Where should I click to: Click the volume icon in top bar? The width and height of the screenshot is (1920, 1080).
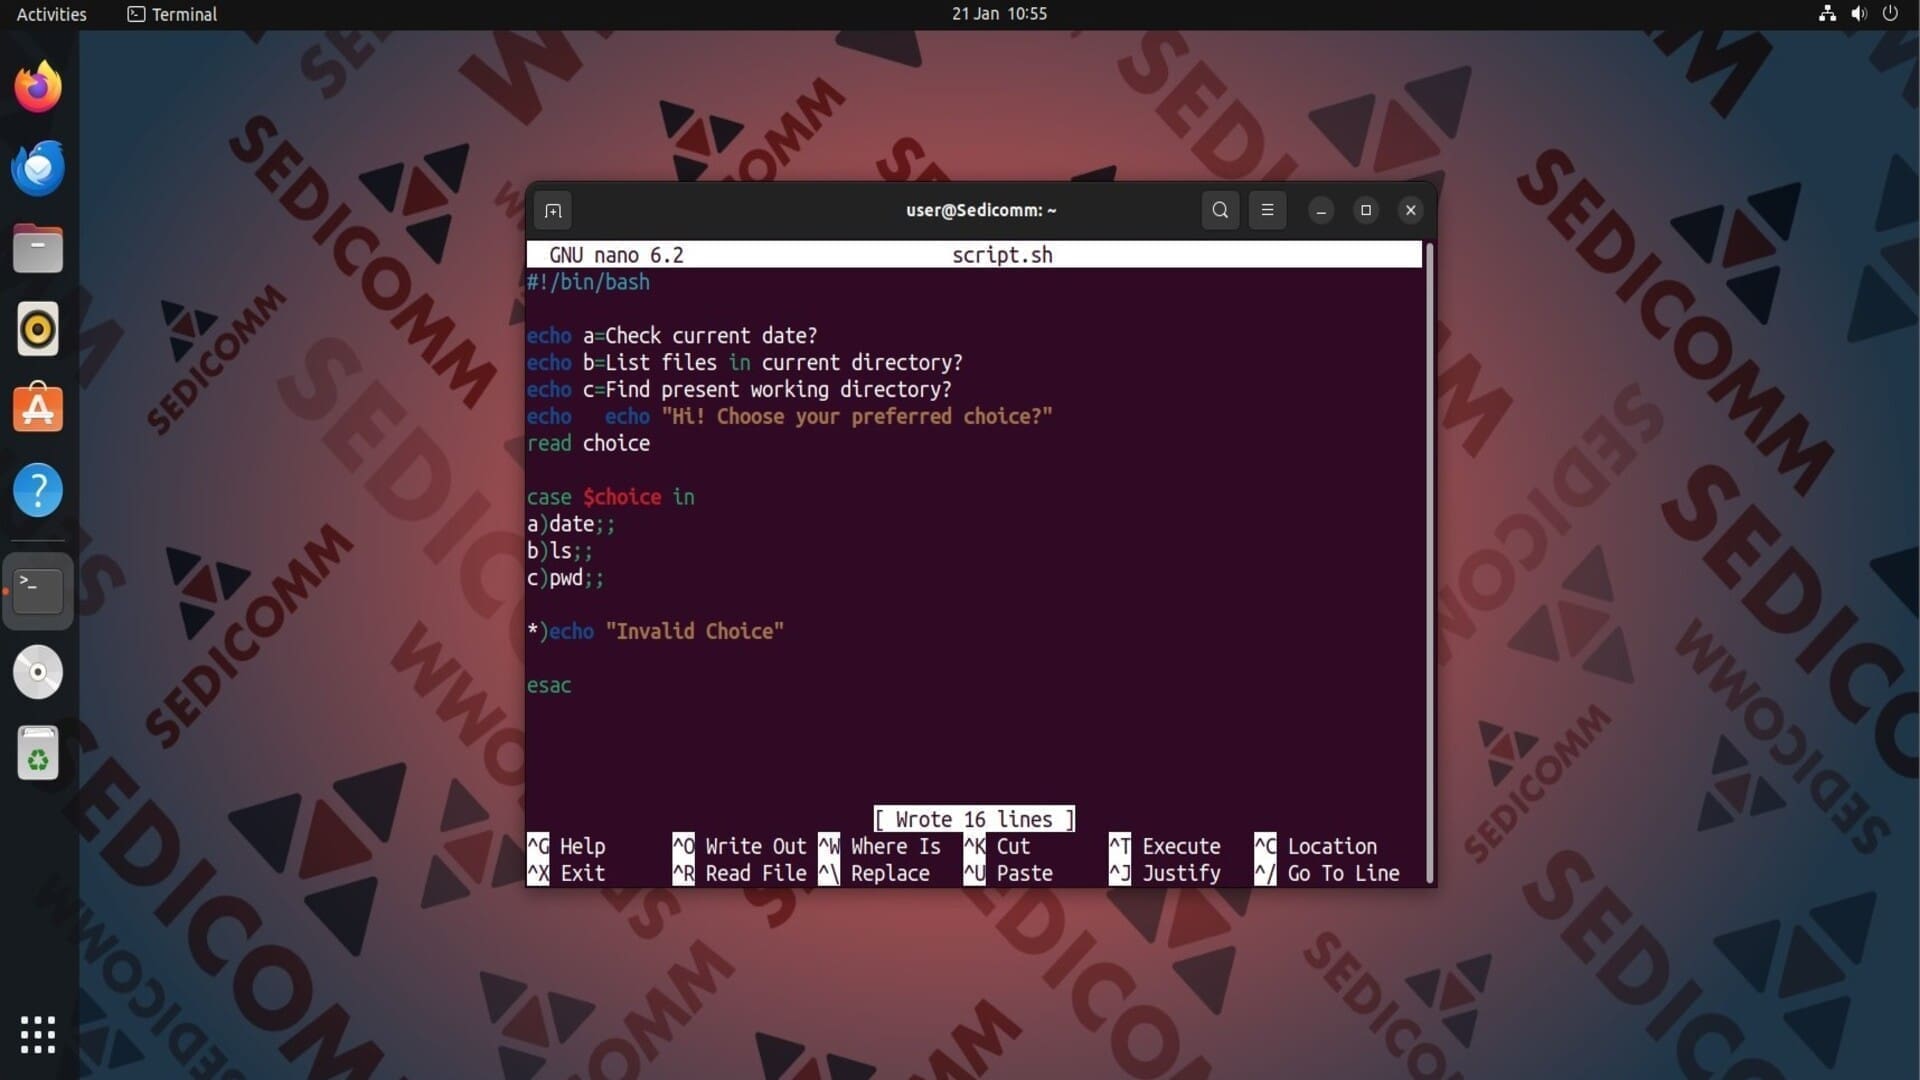1858,14
